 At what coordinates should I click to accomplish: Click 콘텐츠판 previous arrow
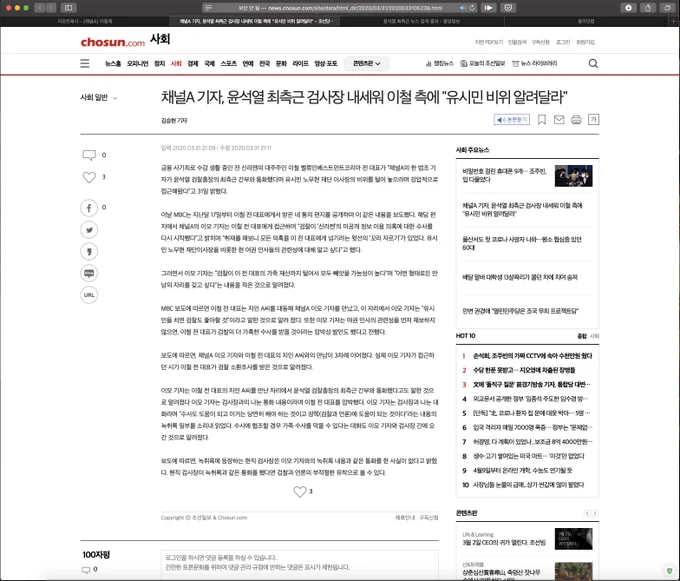point(587,513)
